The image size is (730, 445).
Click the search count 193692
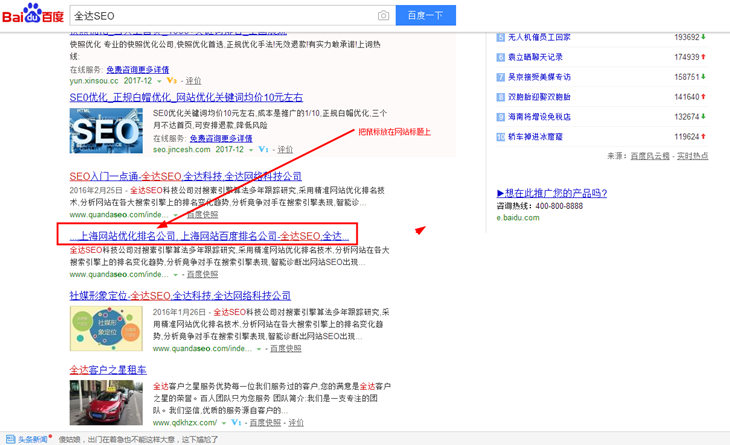click(x=687, y=37)
